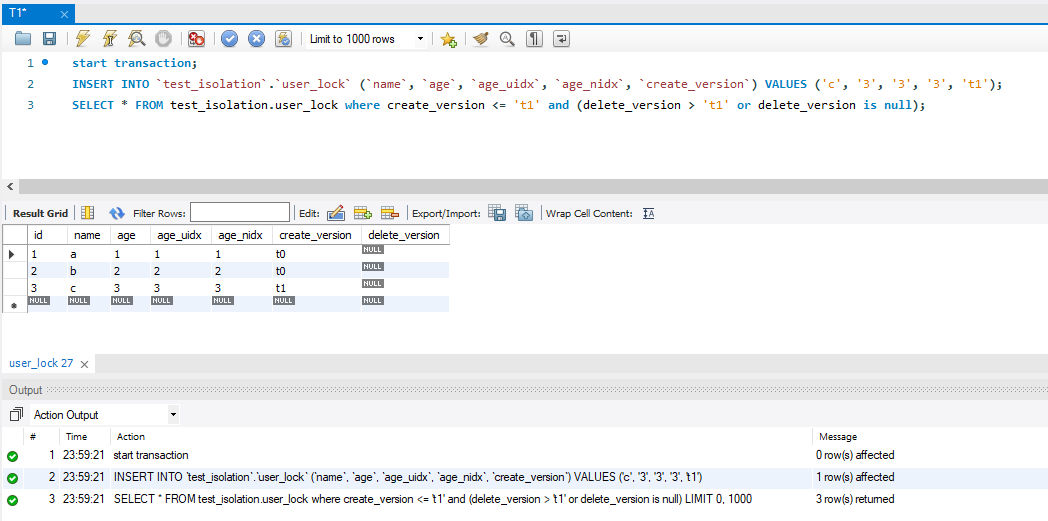Screen dimensions: 1048x521
Task: Beautify query with broom icon
Action: pyautogui.click(x=481, y=39)
